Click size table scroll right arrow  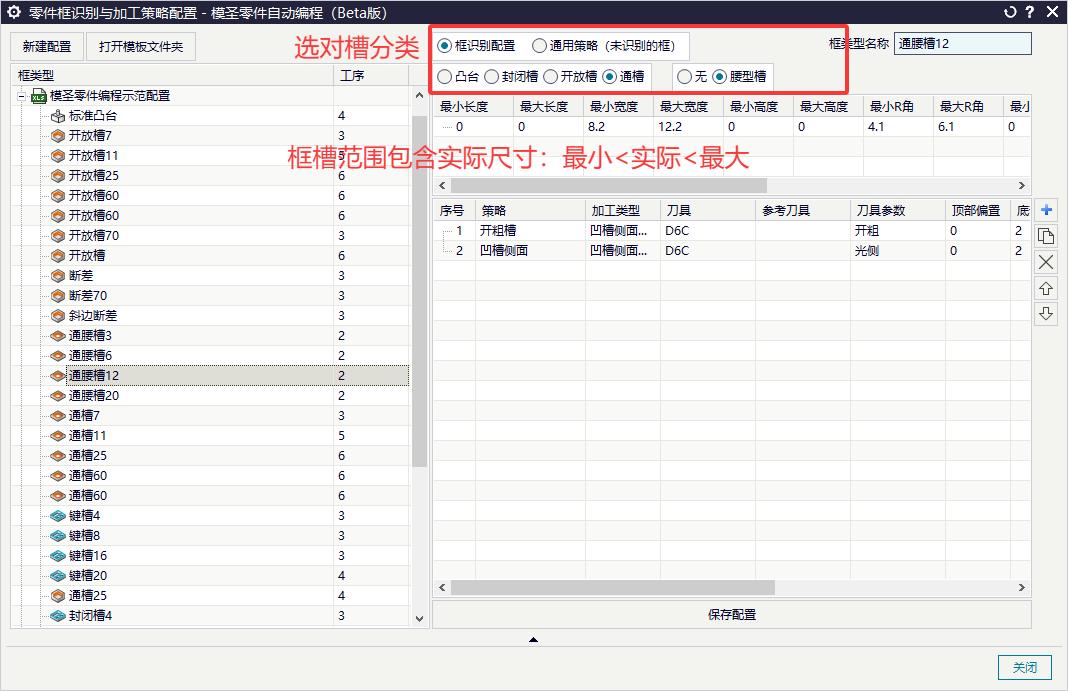coord(1022,185)
